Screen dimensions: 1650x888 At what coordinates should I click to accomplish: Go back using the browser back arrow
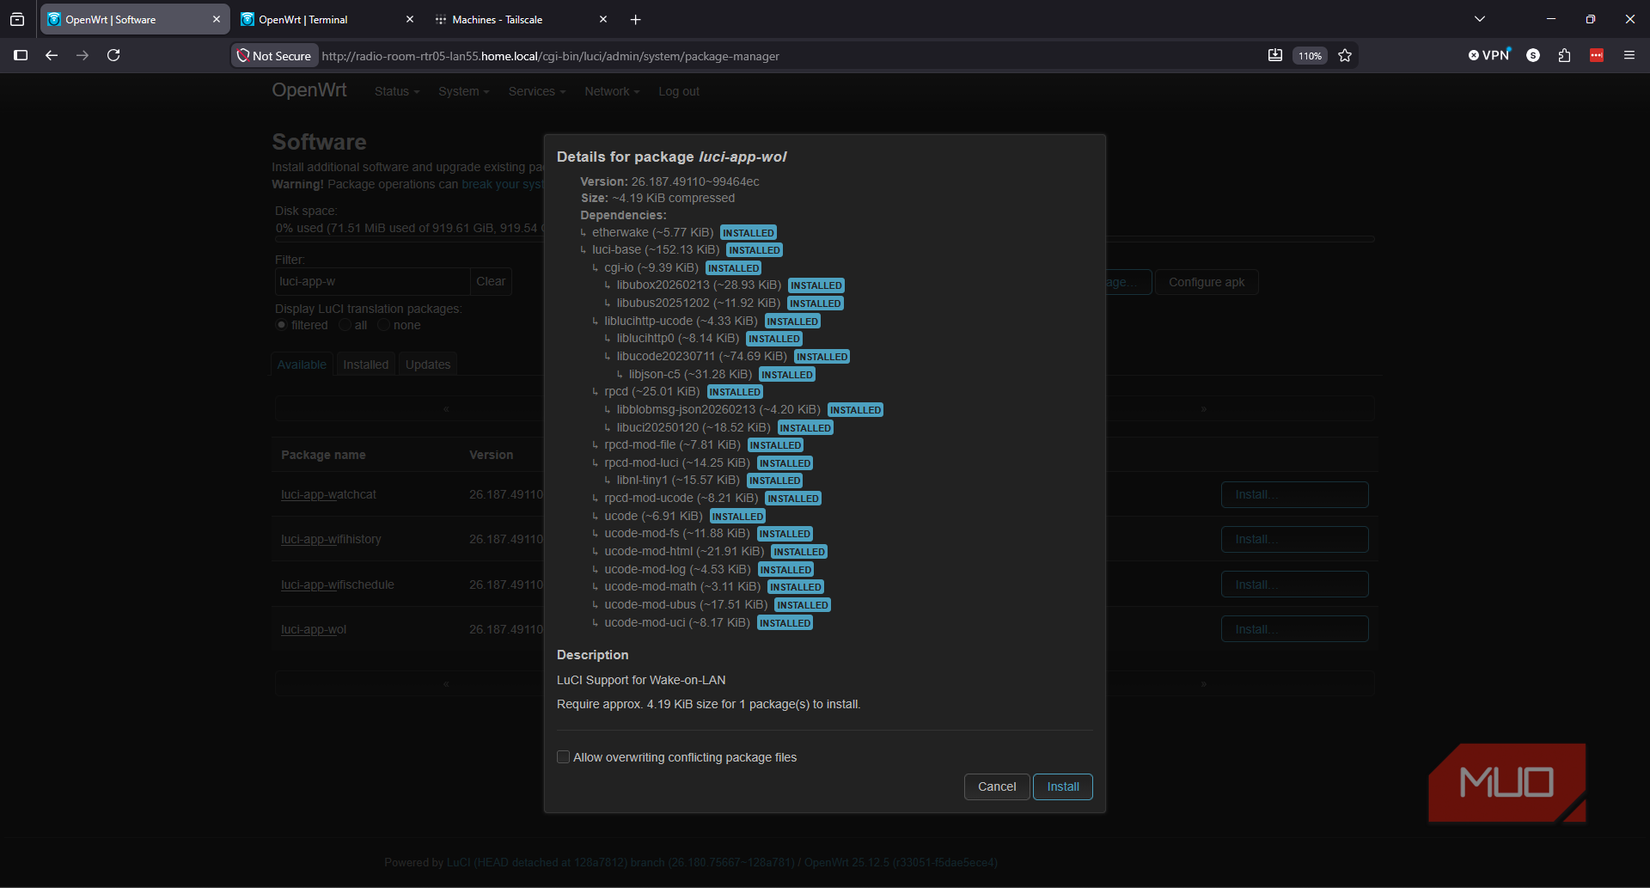[51, 55]
